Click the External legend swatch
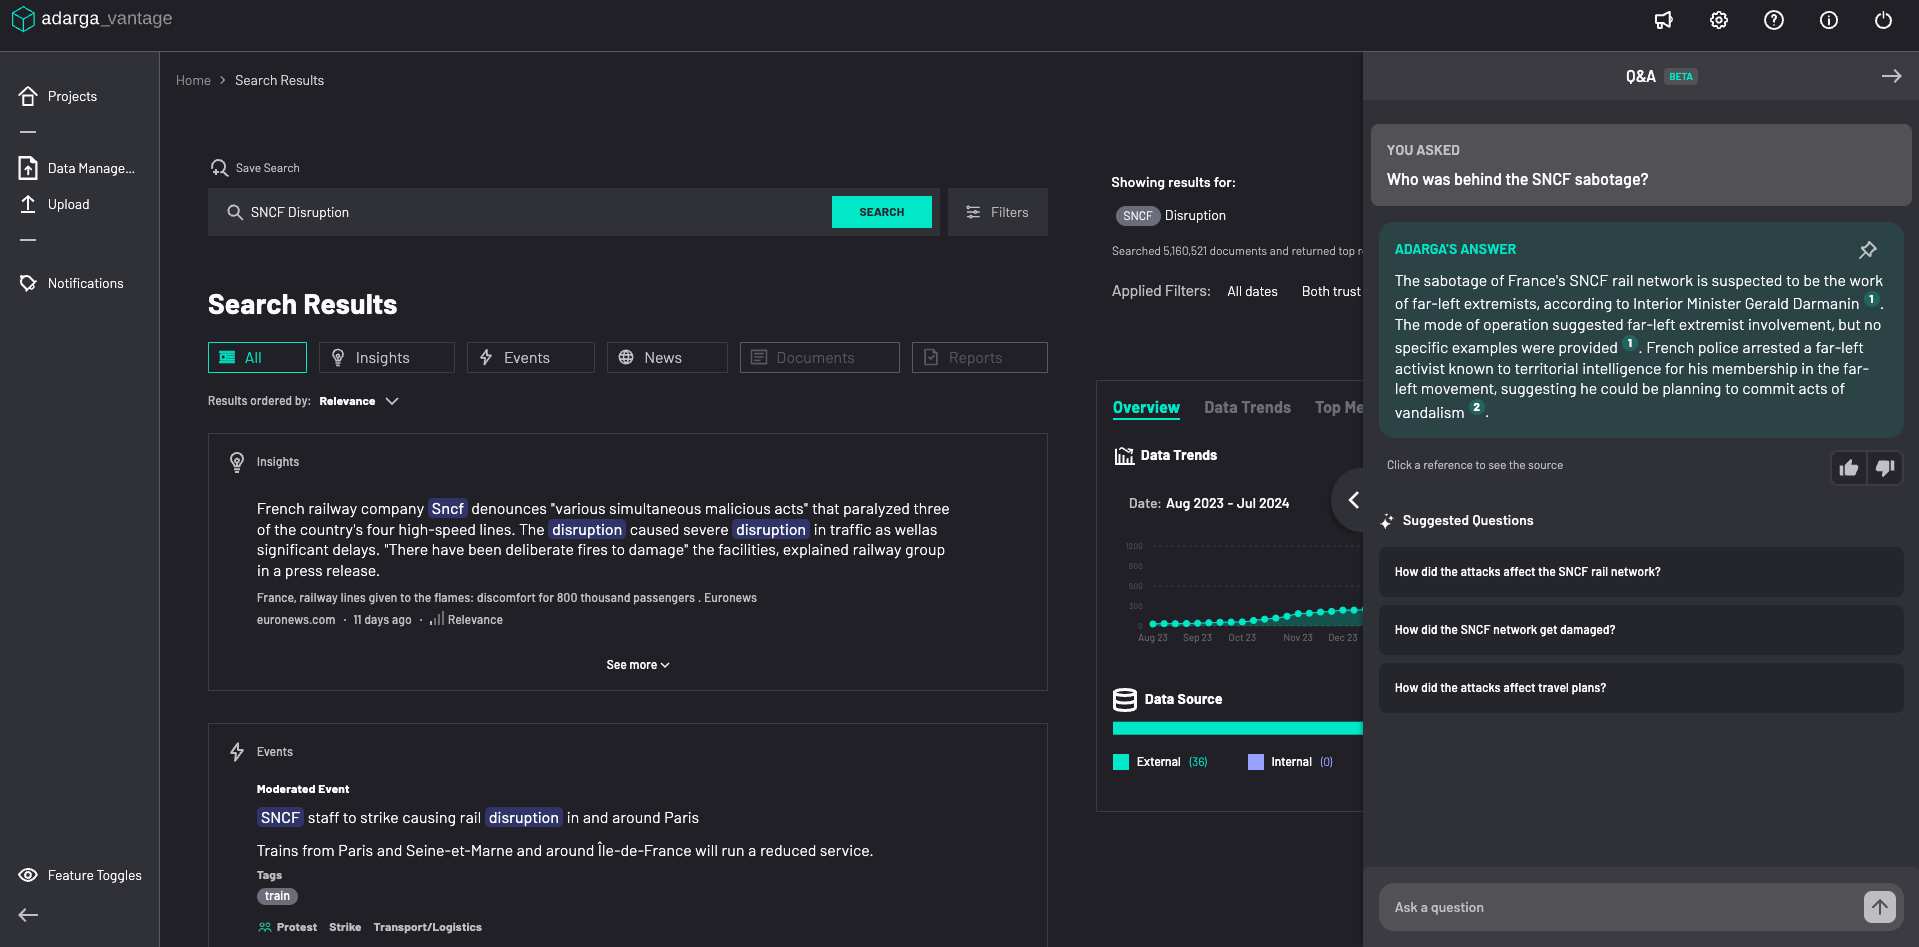Image resolution: width=1919 pixels, height=947 pixels. (1121, 762)
